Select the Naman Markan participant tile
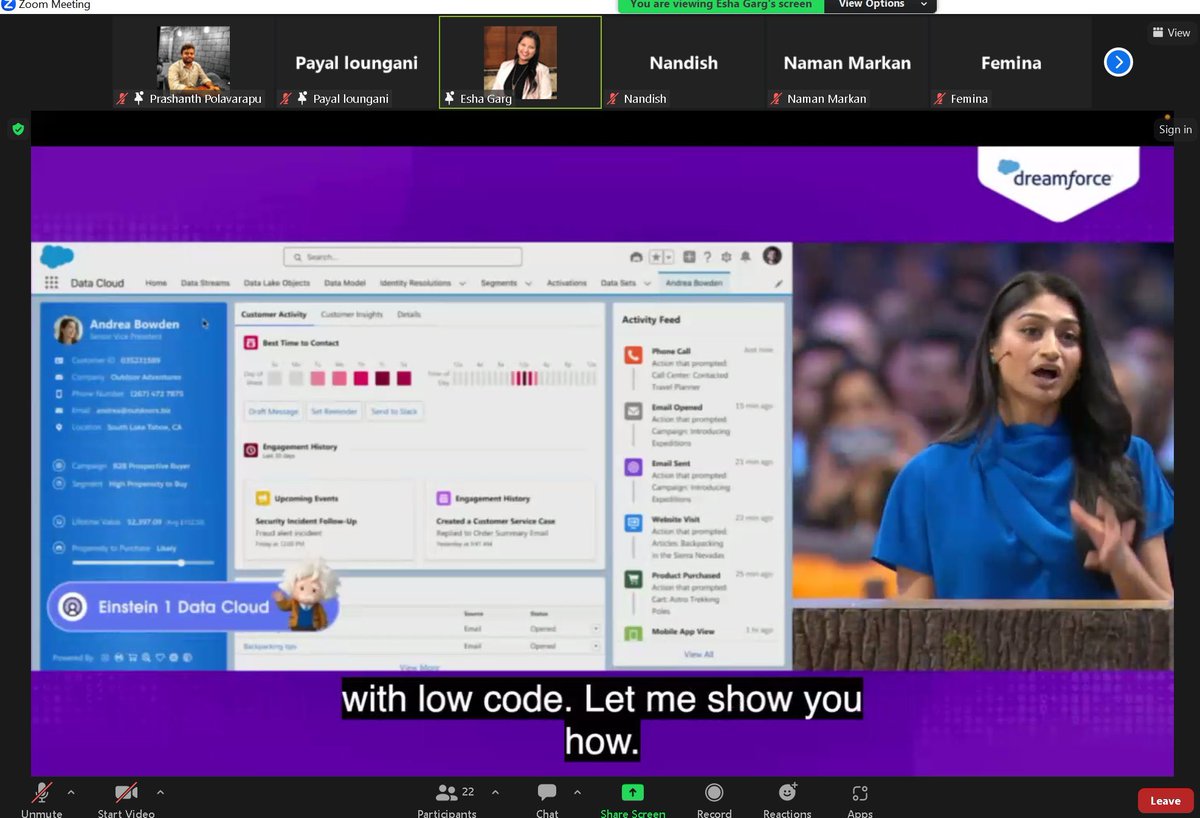The height and width of the screenshot is (818, 1200). click(847, 61)
